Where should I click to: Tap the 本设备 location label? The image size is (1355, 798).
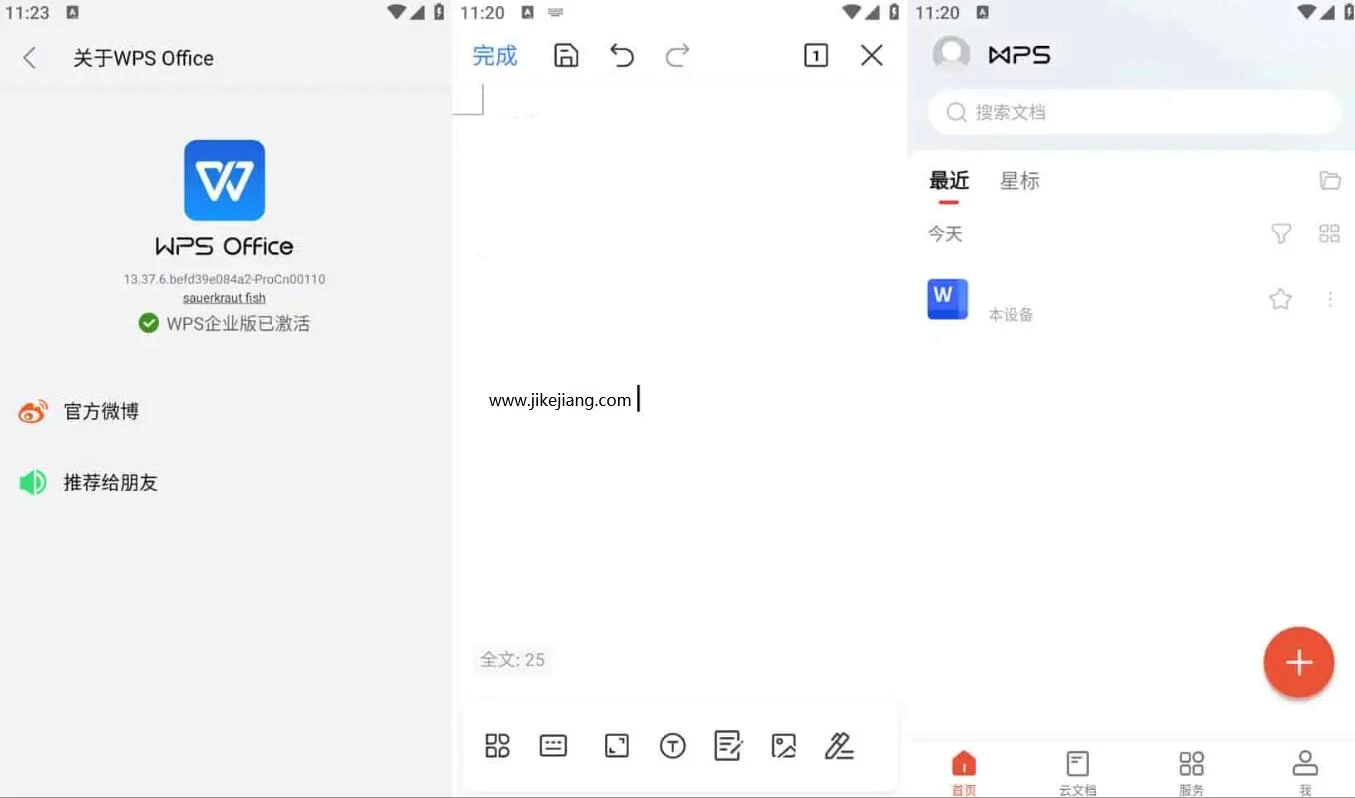(1011, 314)
